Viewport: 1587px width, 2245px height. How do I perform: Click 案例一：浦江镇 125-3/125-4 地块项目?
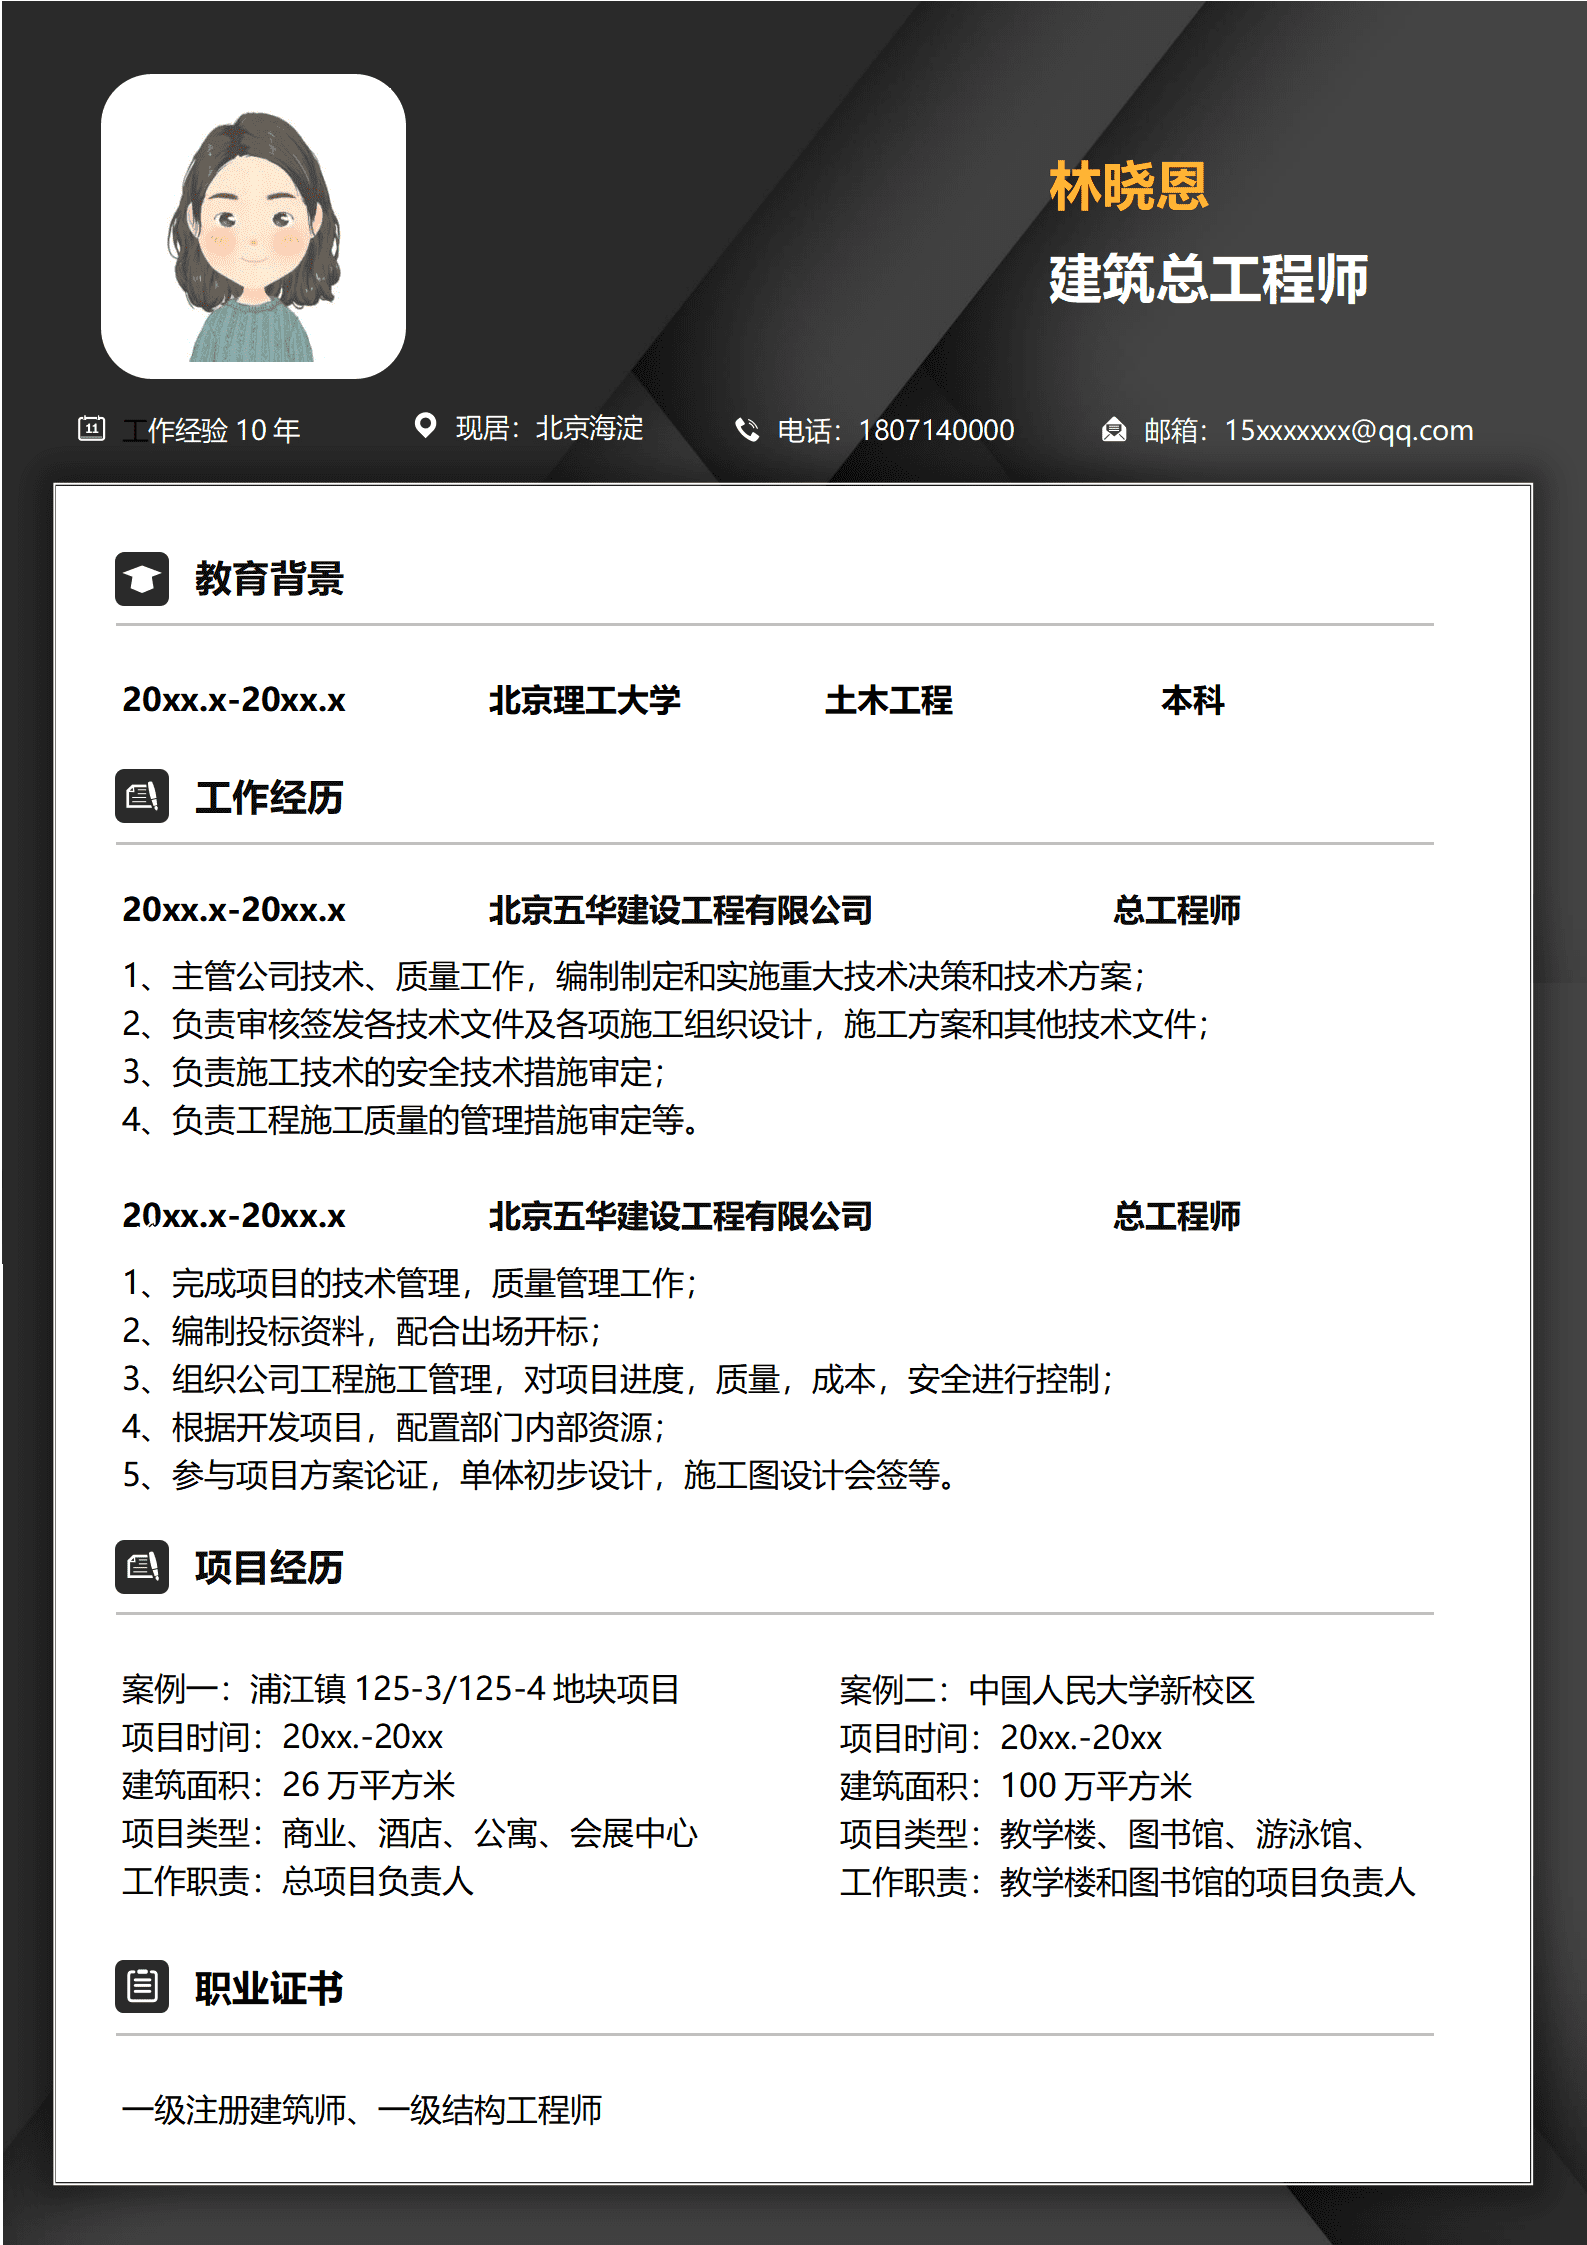coord(400,1689)
